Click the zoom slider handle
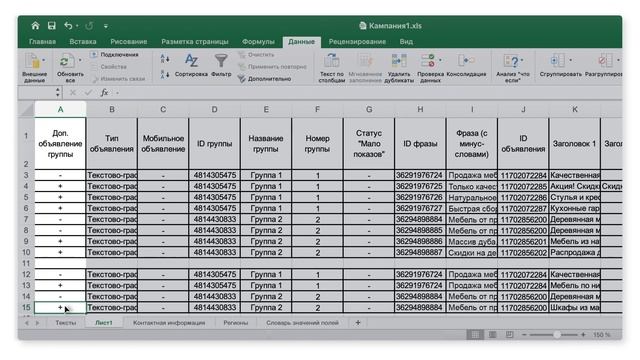Screen dimensions: 640x360 pyautogui.click(x=557, y=335)
